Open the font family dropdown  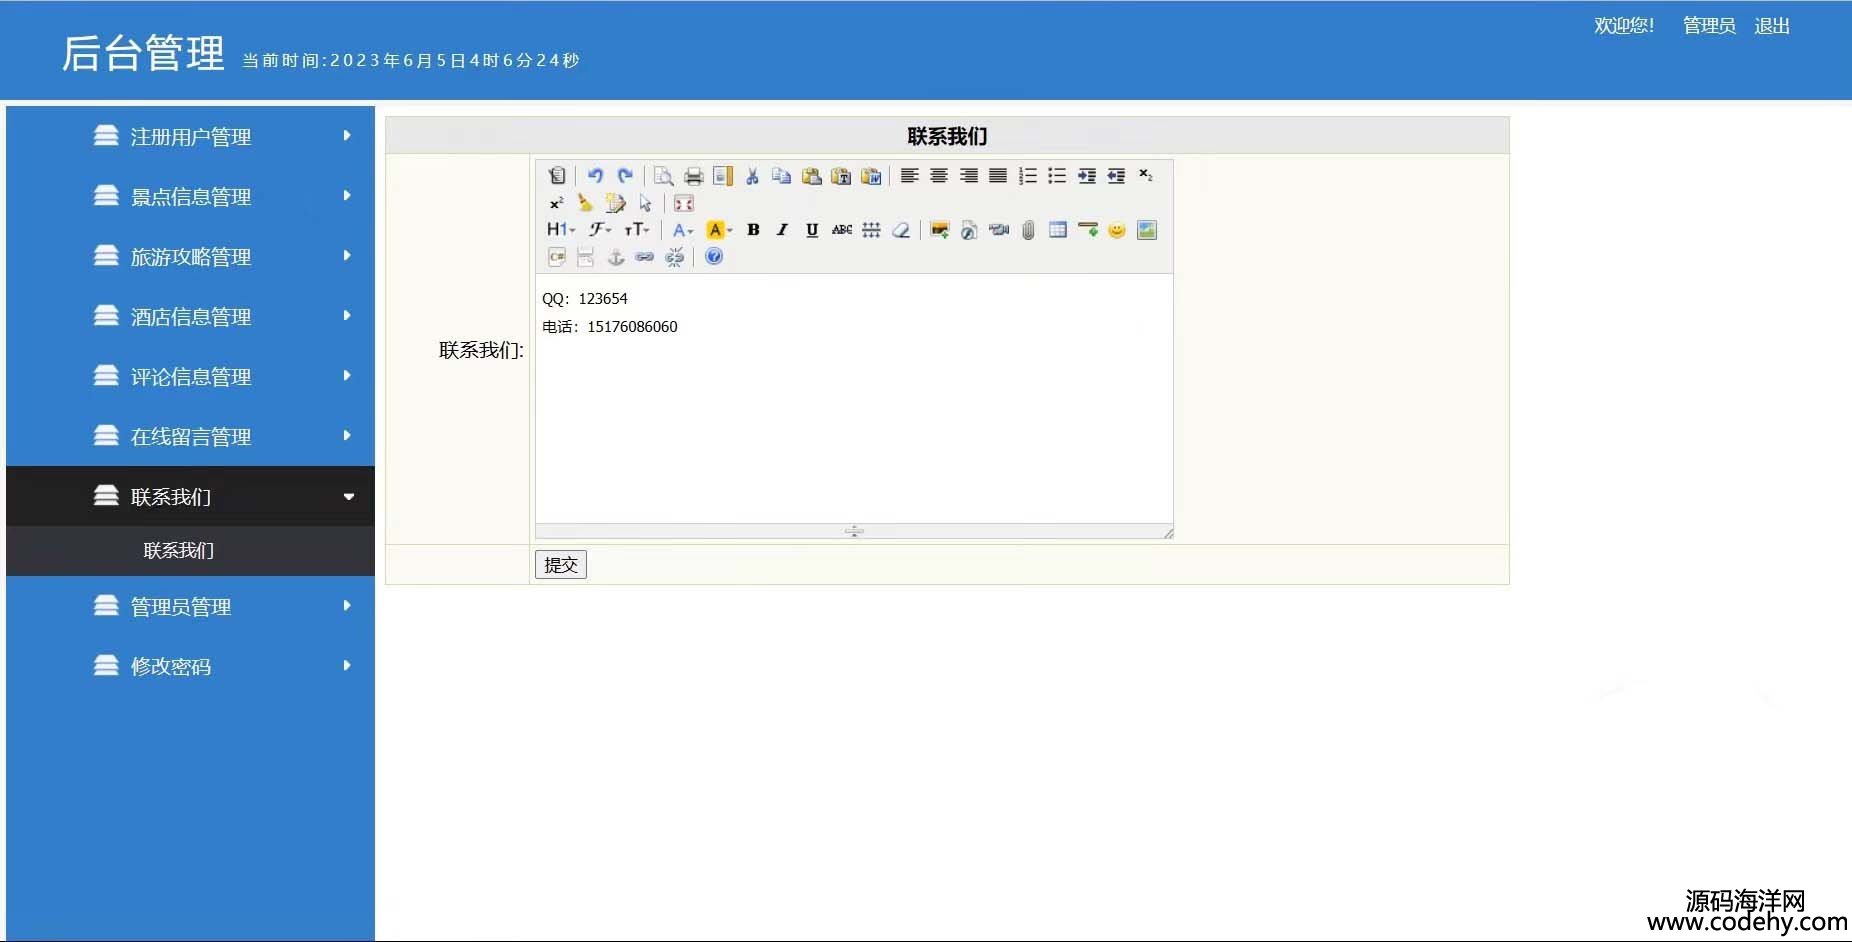(x=600, y=230)
